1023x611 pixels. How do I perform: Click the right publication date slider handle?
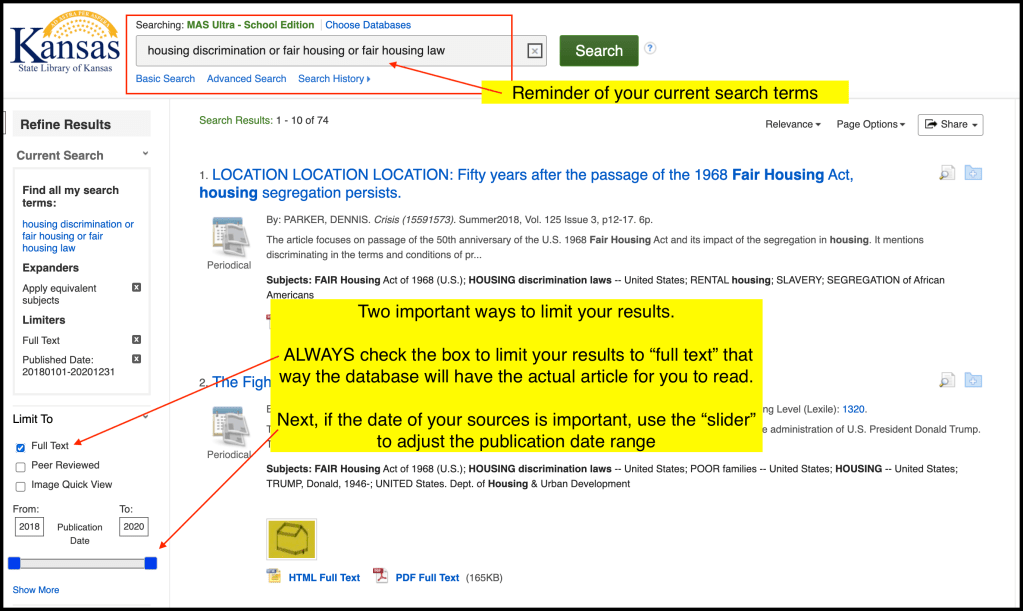tap(150, 564)
